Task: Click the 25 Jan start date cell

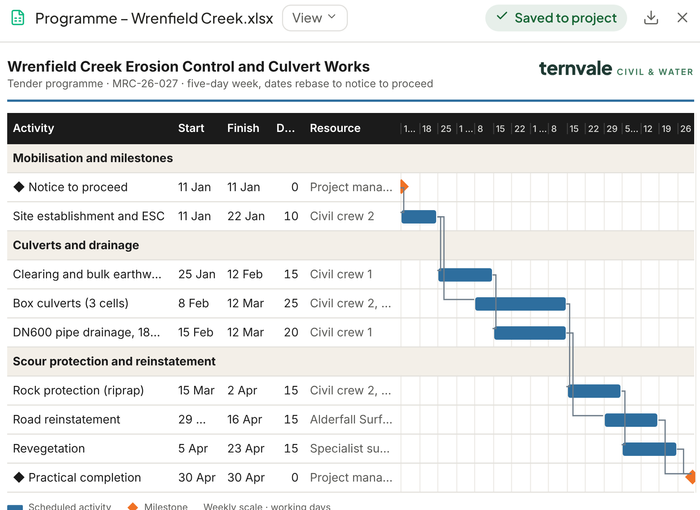Action: [x=197, y=274]
